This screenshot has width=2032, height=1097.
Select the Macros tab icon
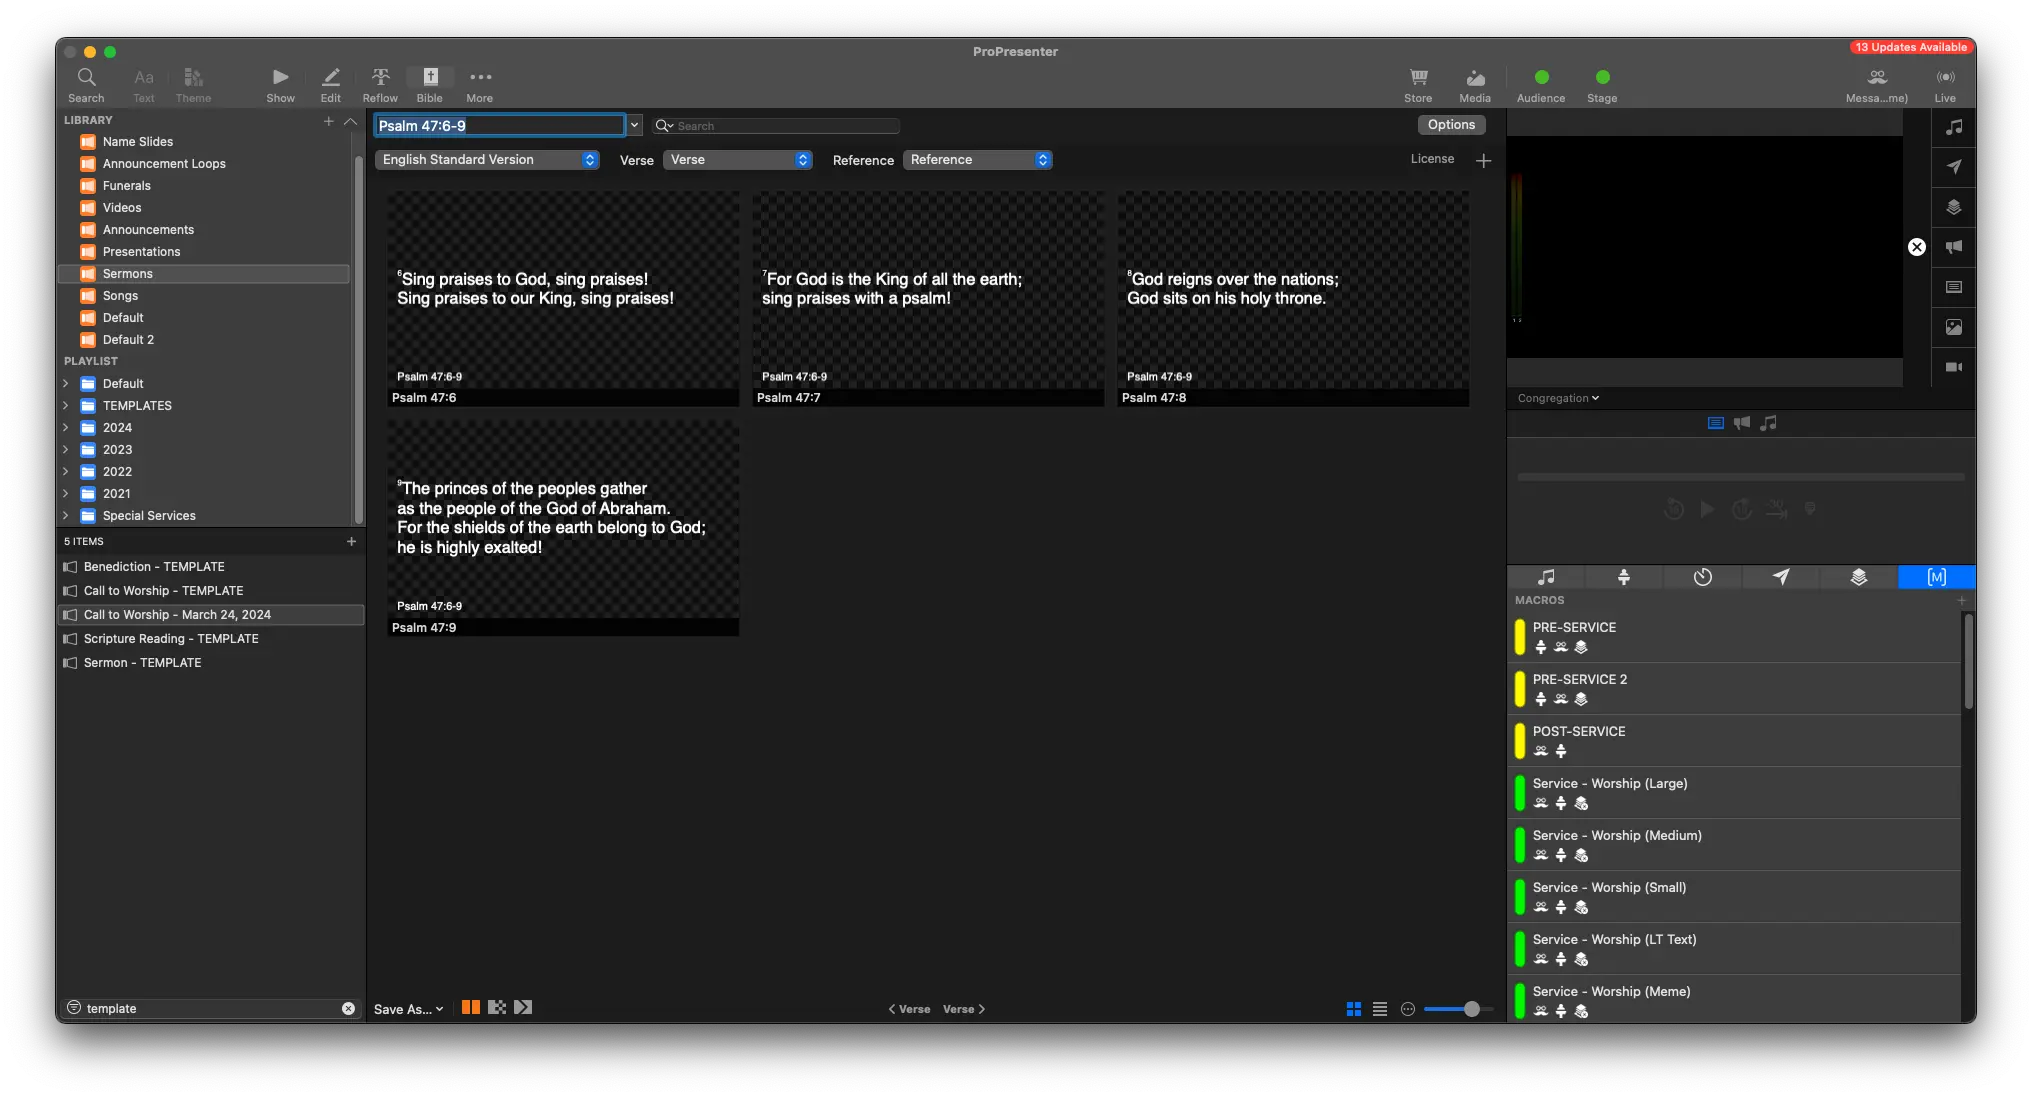(x=1936, y=577)
